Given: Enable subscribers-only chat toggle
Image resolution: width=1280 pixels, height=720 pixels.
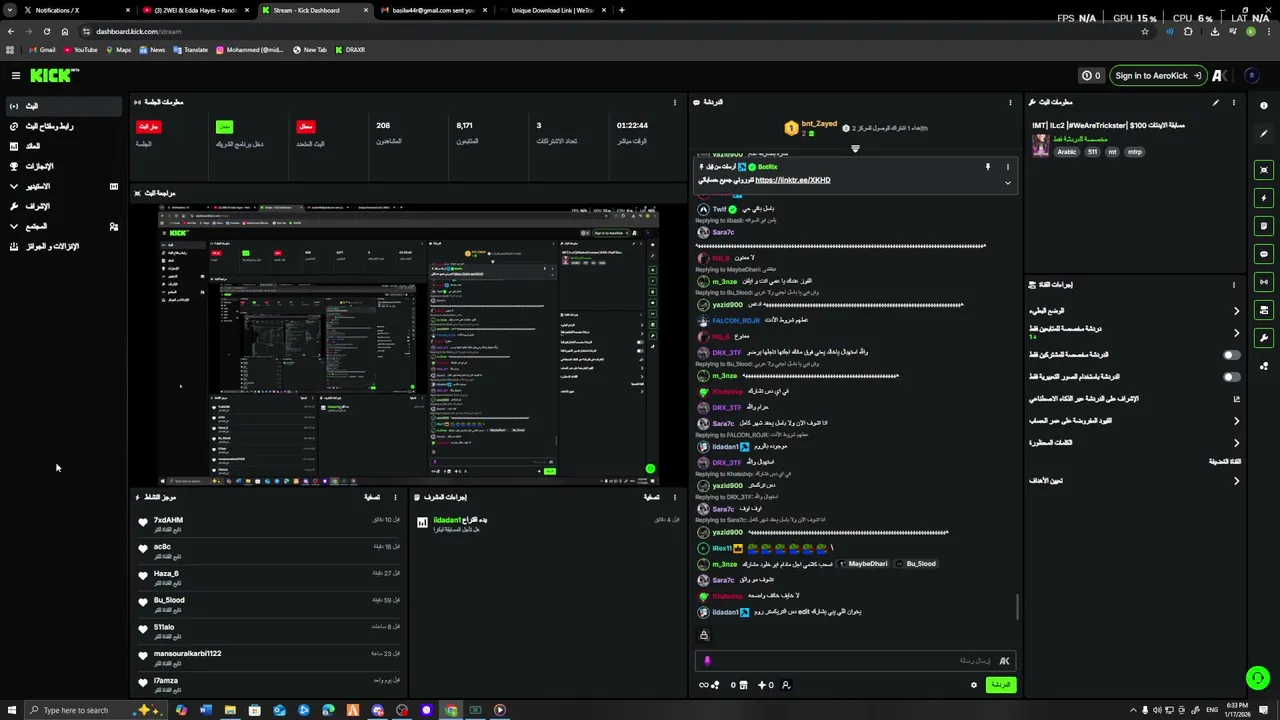Looking at the screenshot, I should [x=1231, y=355].
